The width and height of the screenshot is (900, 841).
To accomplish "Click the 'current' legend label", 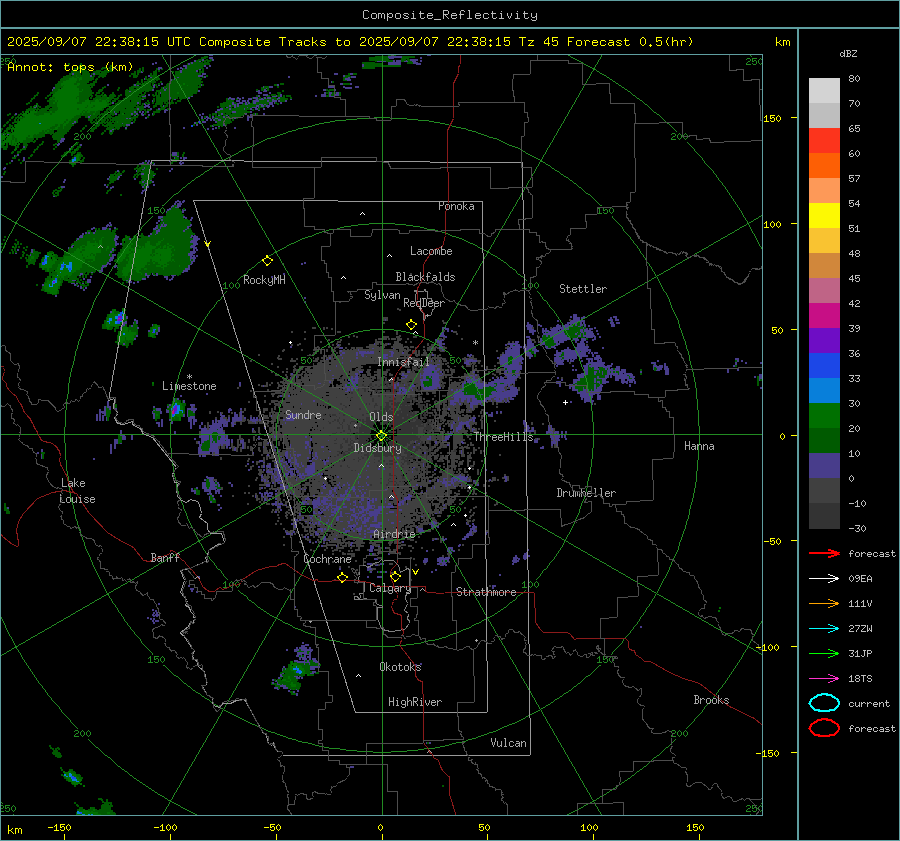I will coord(868,704).
